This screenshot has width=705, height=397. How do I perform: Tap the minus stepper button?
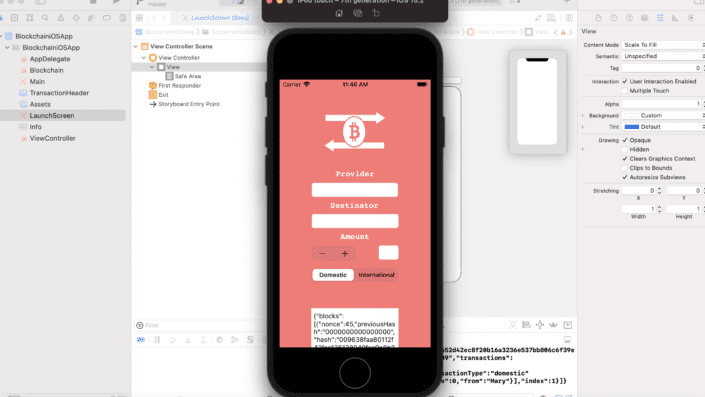[x=322, y=254]
